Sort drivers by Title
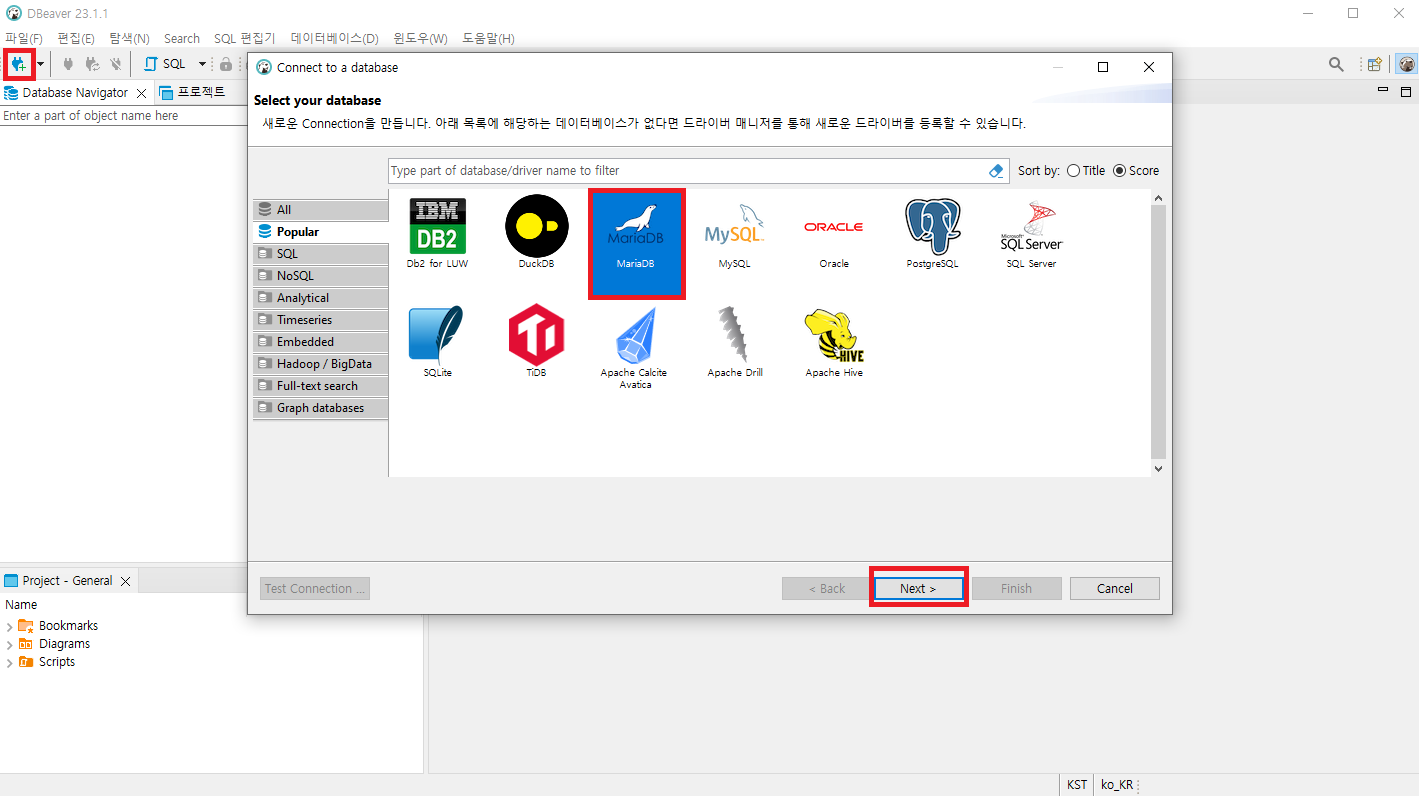 coord(1085,171)
